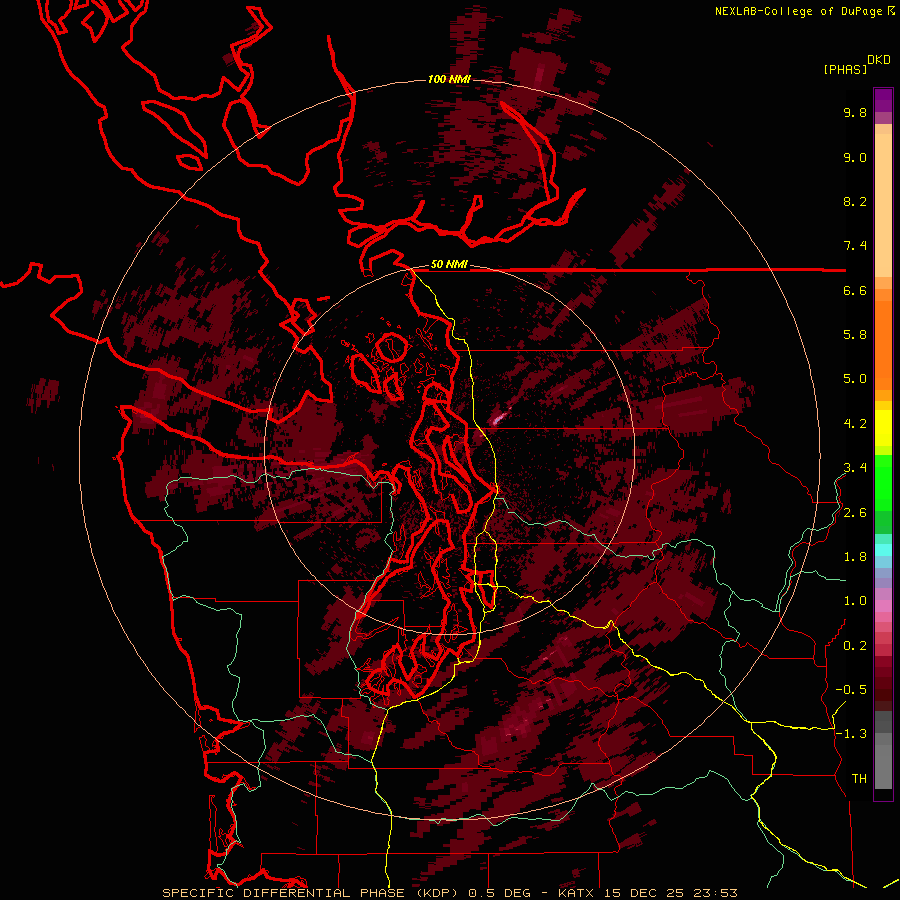This screenshot has width=900, height=900.
Task: Click the 0.2 value on the color scale
Action: coord(855,646)
